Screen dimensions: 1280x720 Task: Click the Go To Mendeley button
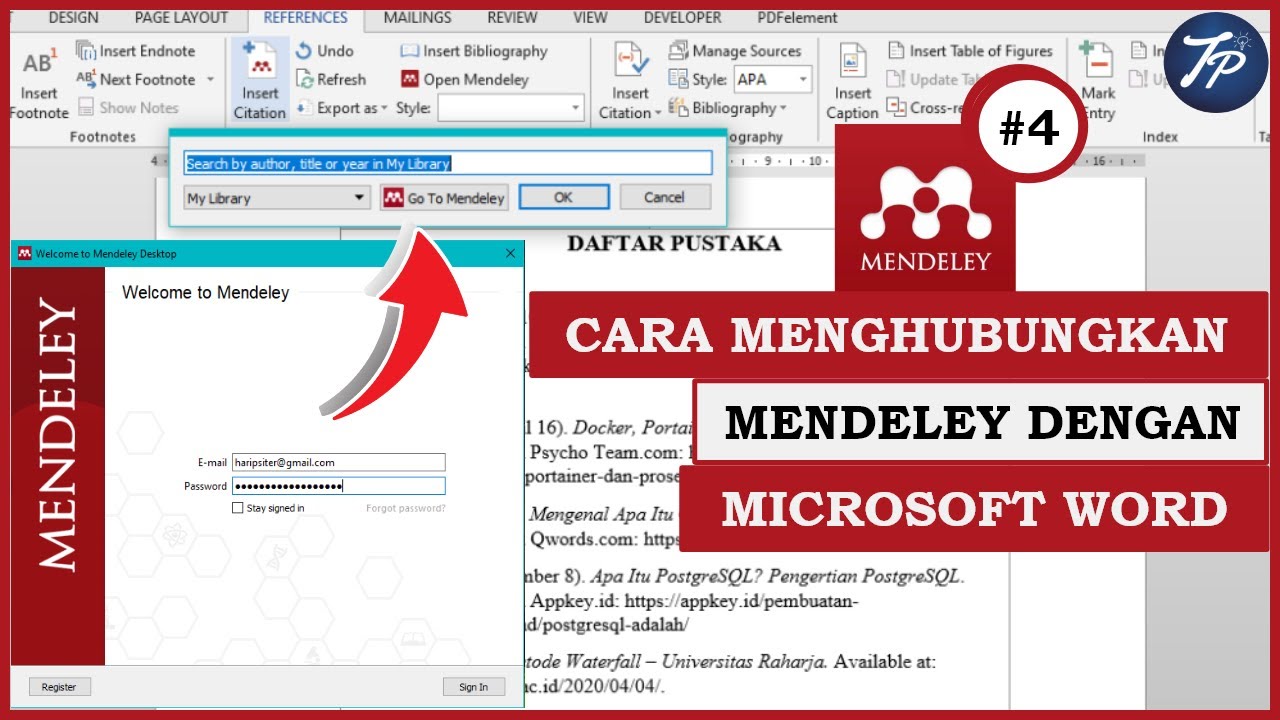(x=444, y=198)
